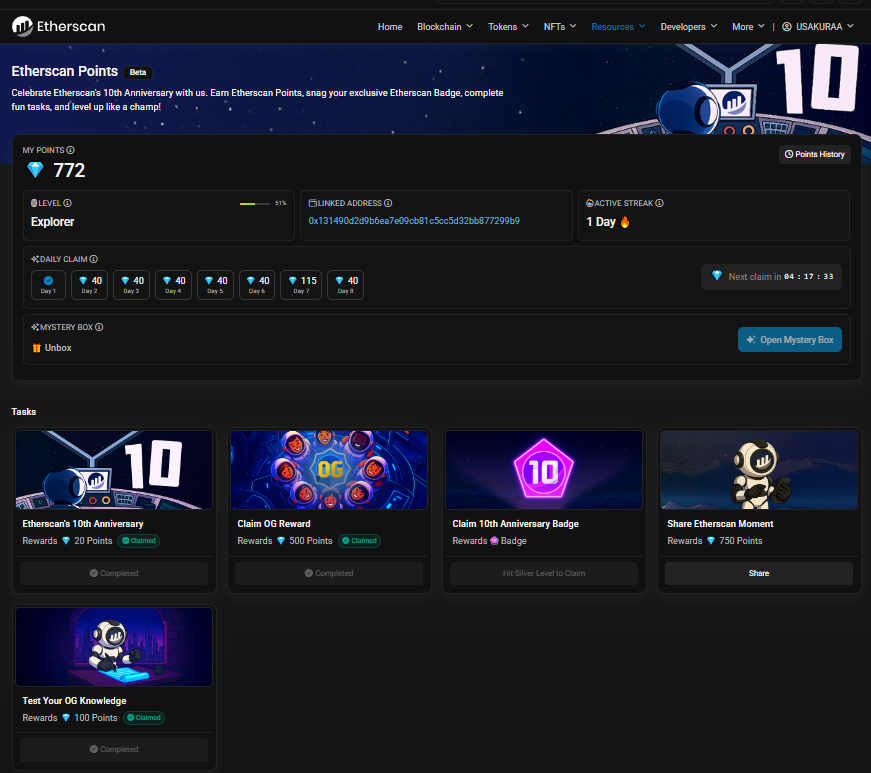
Task: Click the Explorer level progress bar
Action: (x=255, y=204)
